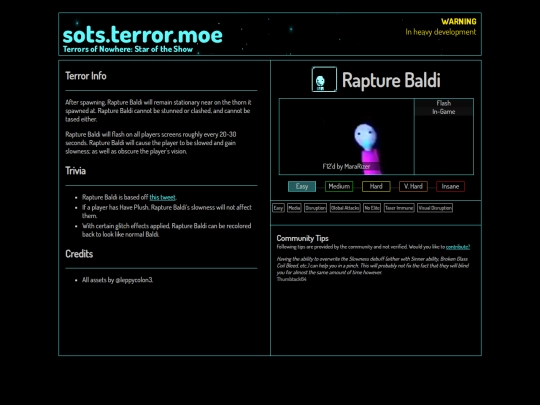Image resolution: width=540 pixels, height=405 pixels.
Task: Click 'Terrors of Nowhere: Star of the Show' subtitle
Action: pyautogui.click(x=128, y=49)
